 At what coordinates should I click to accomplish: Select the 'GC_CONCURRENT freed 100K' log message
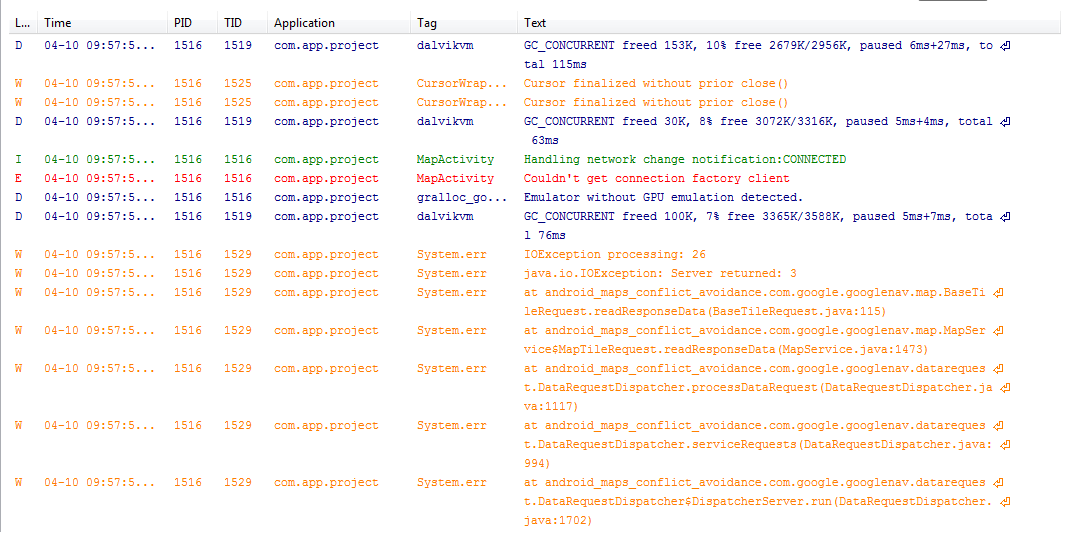point(767,225)
